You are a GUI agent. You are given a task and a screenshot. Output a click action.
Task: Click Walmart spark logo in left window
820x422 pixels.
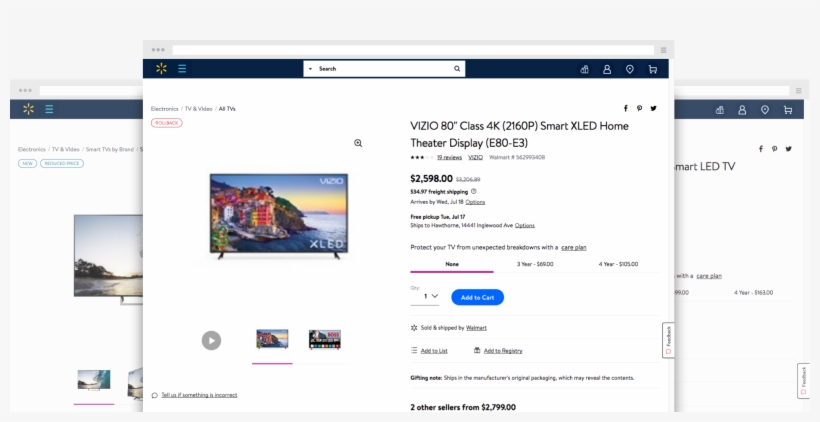[28, 109]
